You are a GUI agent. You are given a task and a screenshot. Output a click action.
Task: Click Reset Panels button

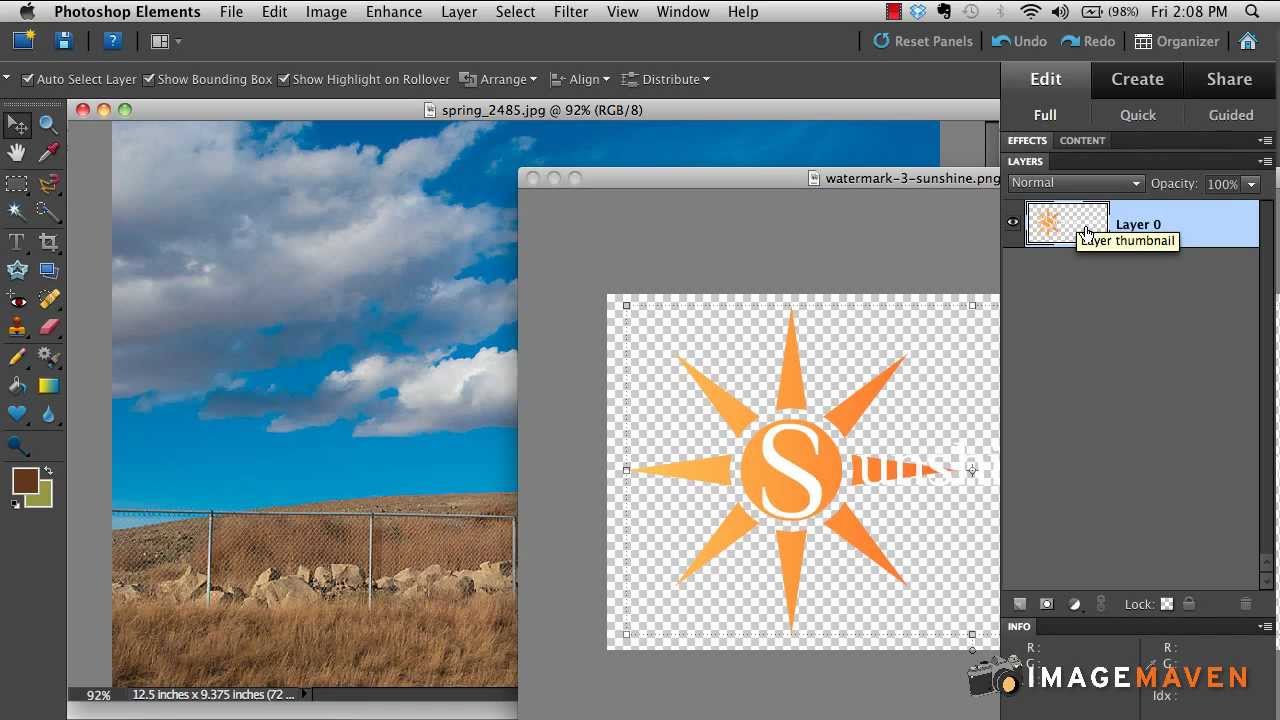[x=922, y=41]
